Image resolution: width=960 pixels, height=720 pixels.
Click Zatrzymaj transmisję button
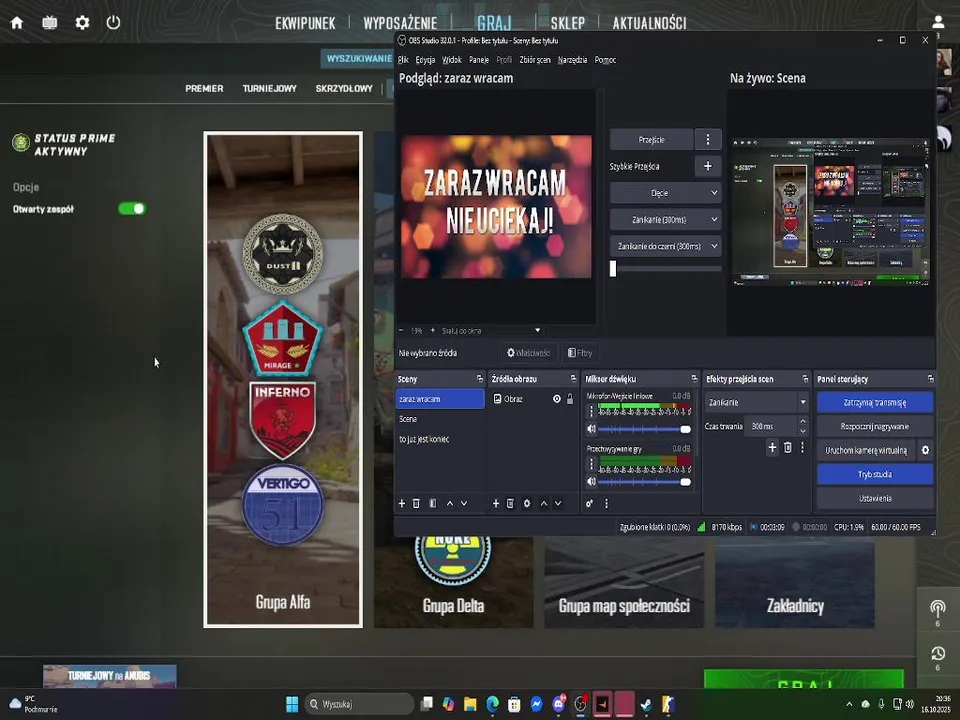coord(875,402)
